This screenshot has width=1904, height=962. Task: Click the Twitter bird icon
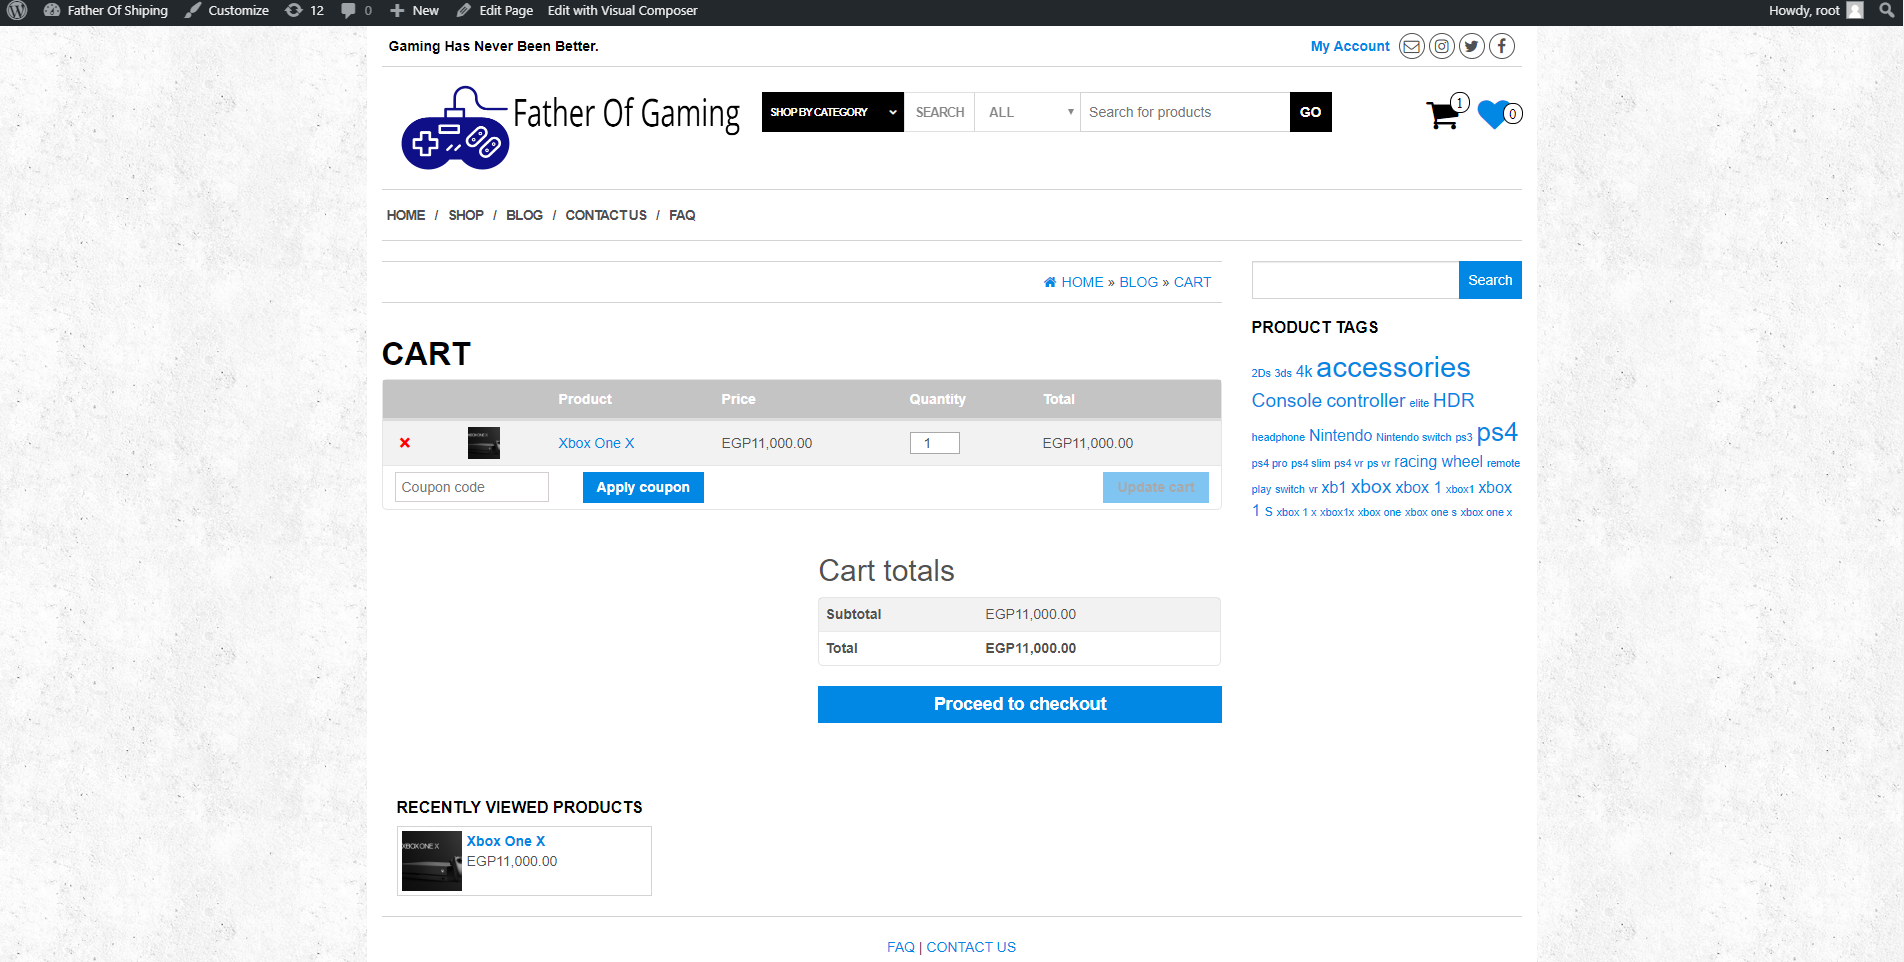[1471, 46]
